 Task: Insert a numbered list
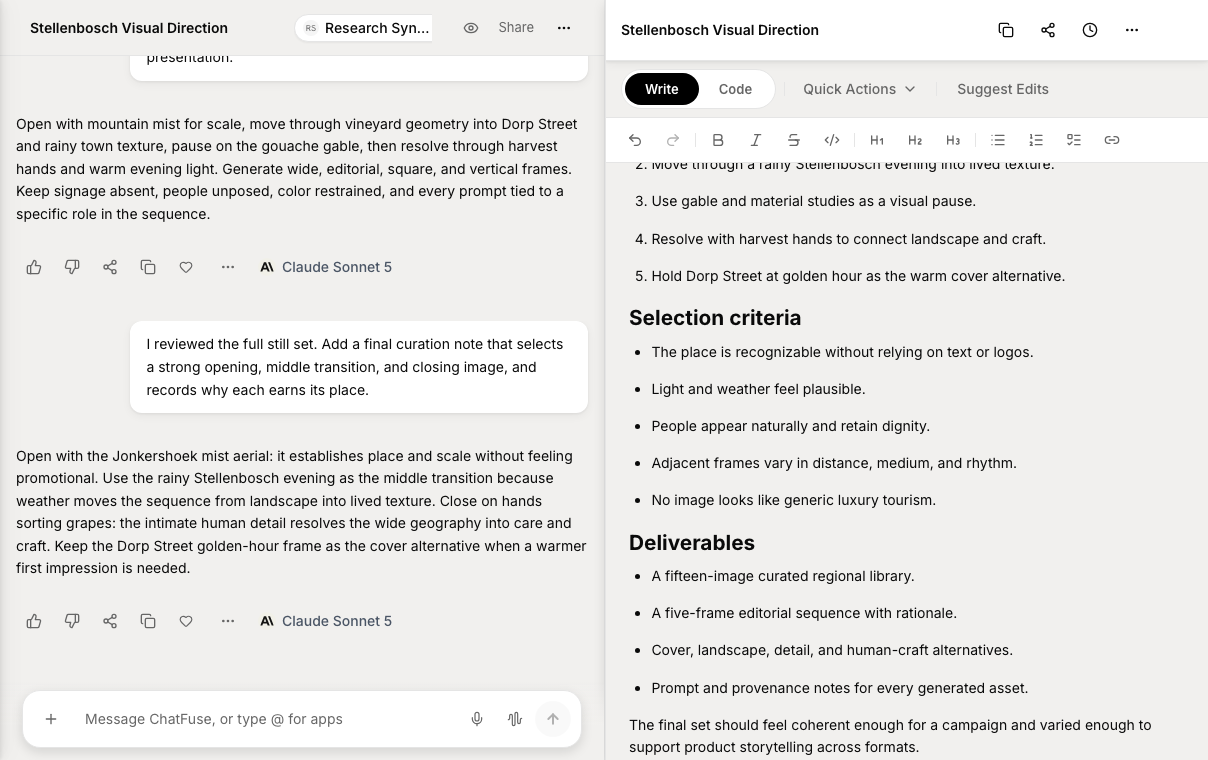click(x=1036, y=140)
